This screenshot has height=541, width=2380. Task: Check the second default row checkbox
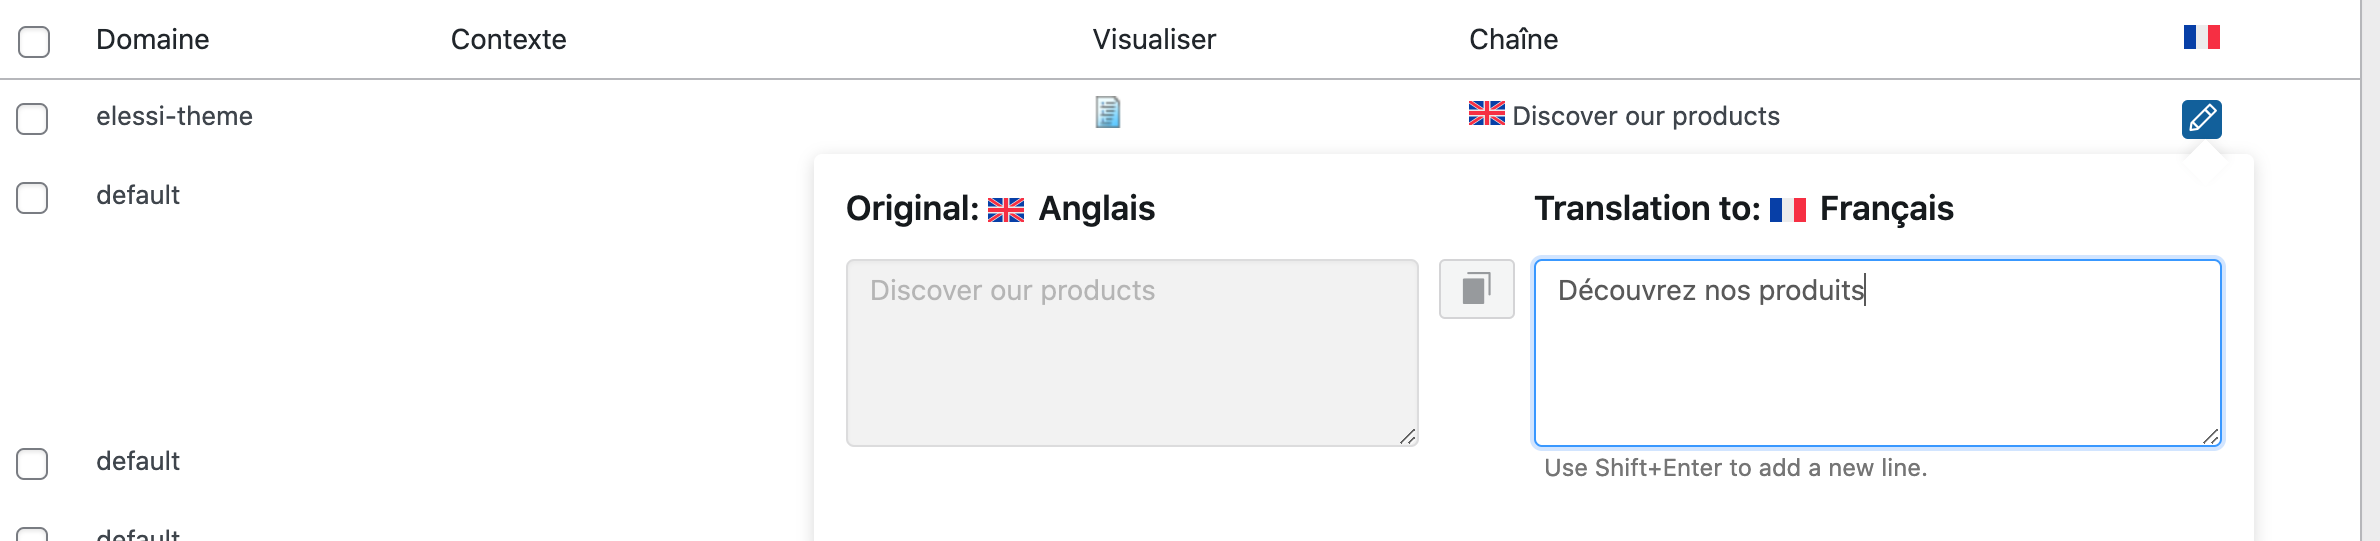click(32, 463)
